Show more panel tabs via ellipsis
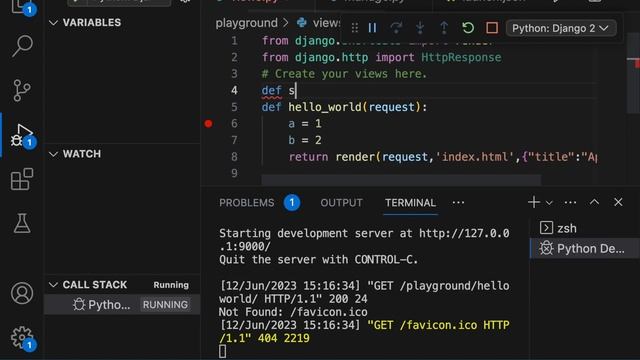Screen dimensions: 640x360 tap(458, 202)
